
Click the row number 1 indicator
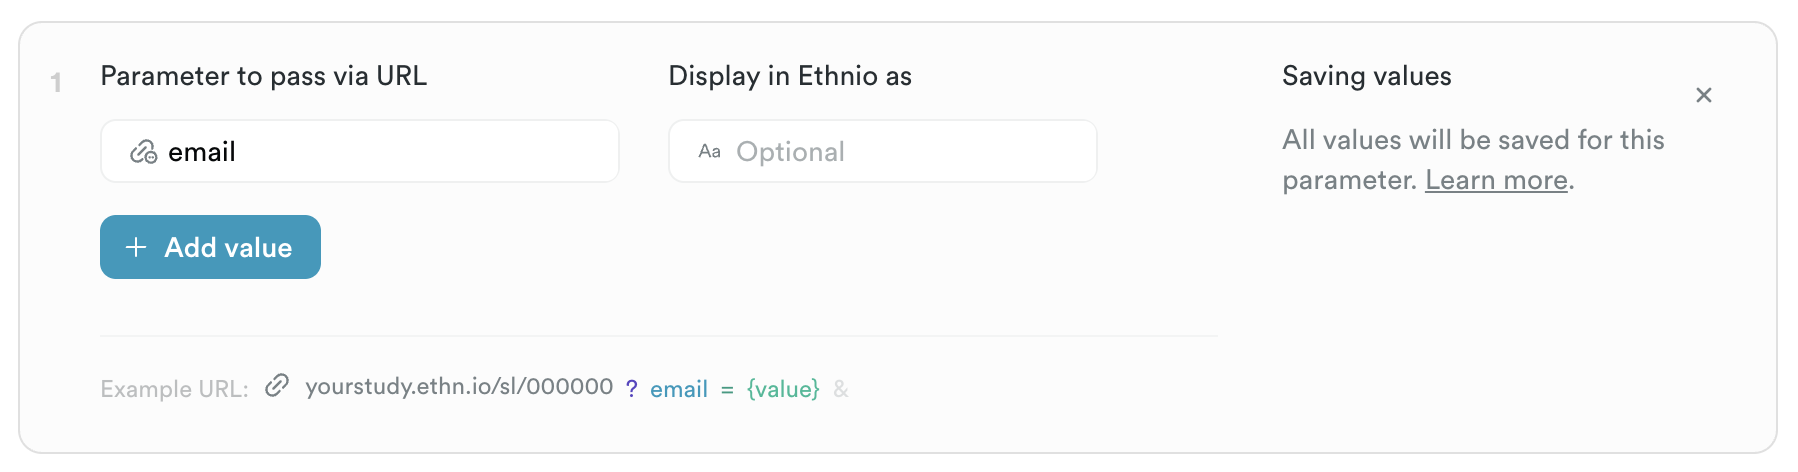[56, 83]
